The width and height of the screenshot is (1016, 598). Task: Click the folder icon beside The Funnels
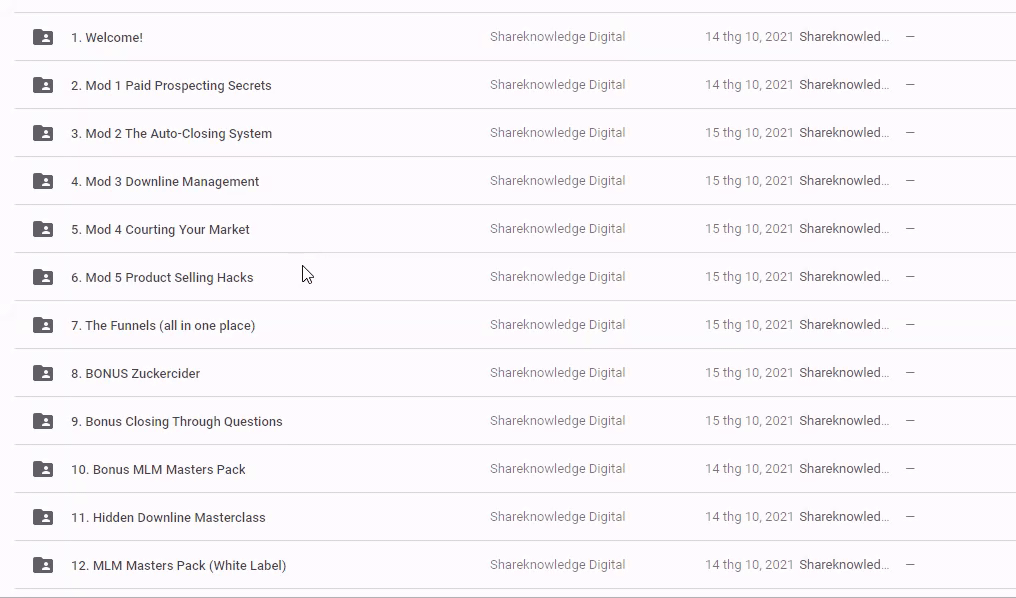coord(43,325)
